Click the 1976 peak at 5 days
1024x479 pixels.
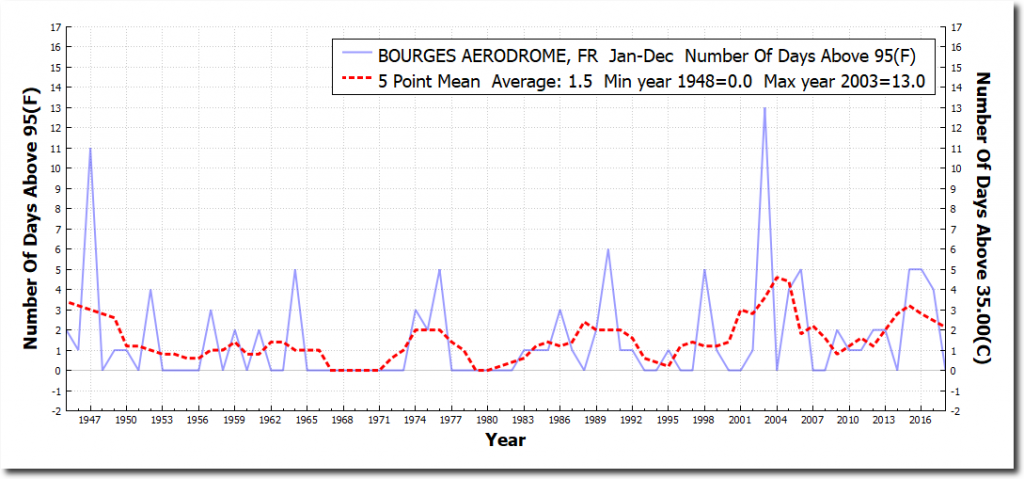coord(439,269)
